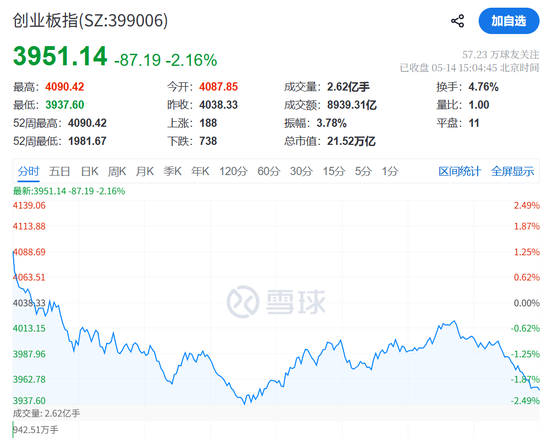Click the 3962.78 axis label

(29, 379)
